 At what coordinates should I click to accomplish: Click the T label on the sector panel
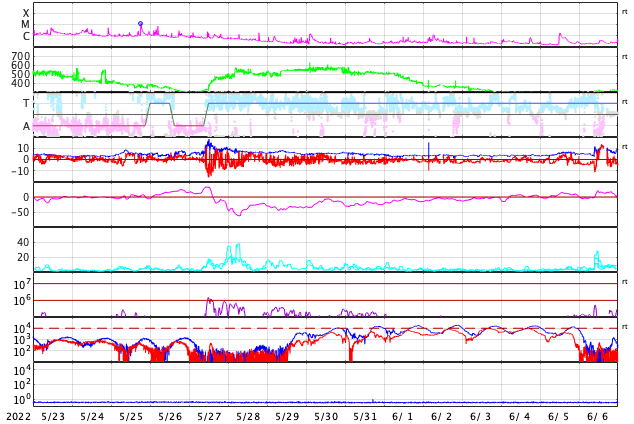coord(26,104)
